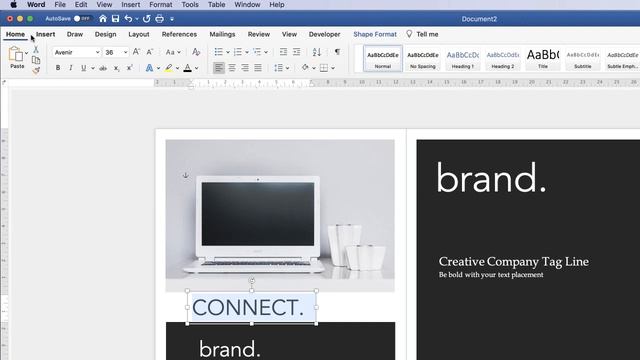The image size is (640, 360).
Task: Center align the text
Action: click(x=232, y=68)
